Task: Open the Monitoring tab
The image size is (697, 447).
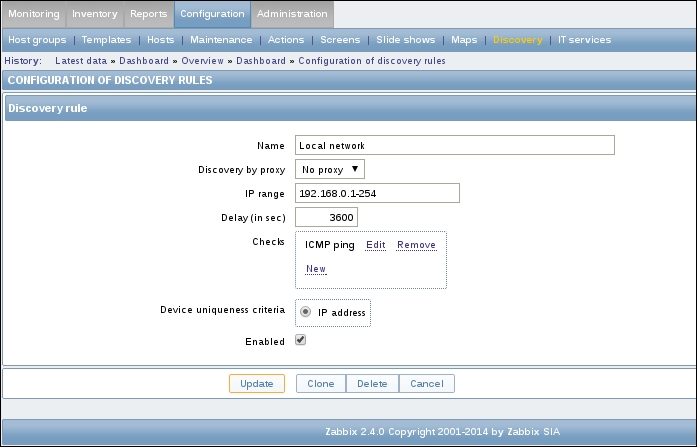Action: [x=34, y=14]
